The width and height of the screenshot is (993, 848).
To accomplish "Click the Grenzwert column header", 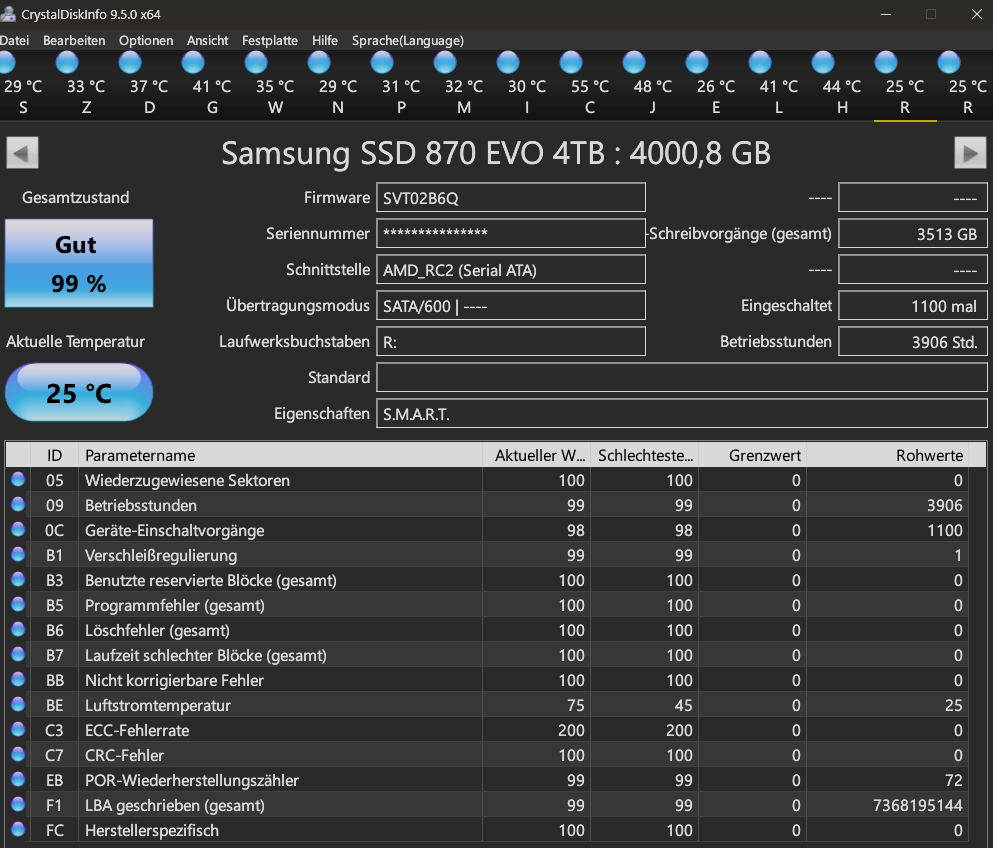I will point(752,455).
